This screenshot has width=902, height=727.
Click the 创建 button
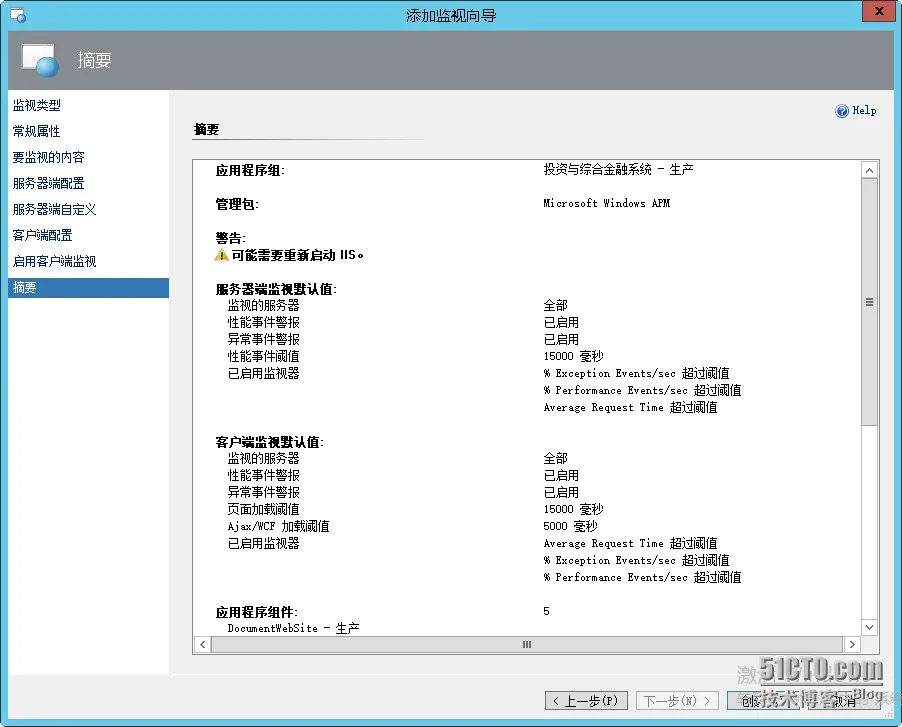(763, 701)
